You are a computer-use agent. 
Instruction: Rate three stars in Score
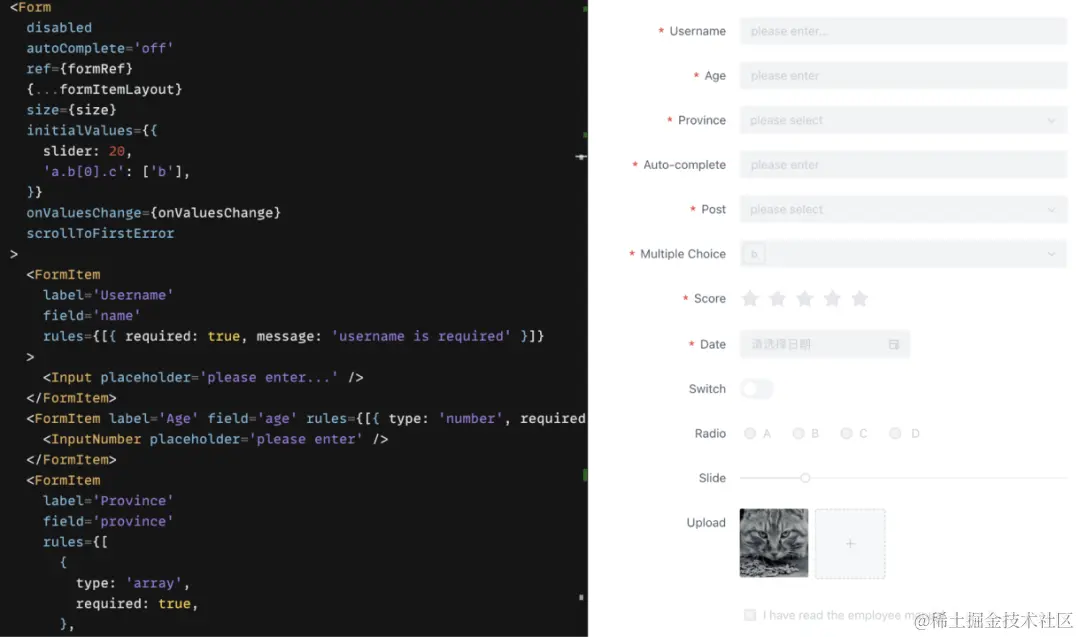tap(804, 298)
